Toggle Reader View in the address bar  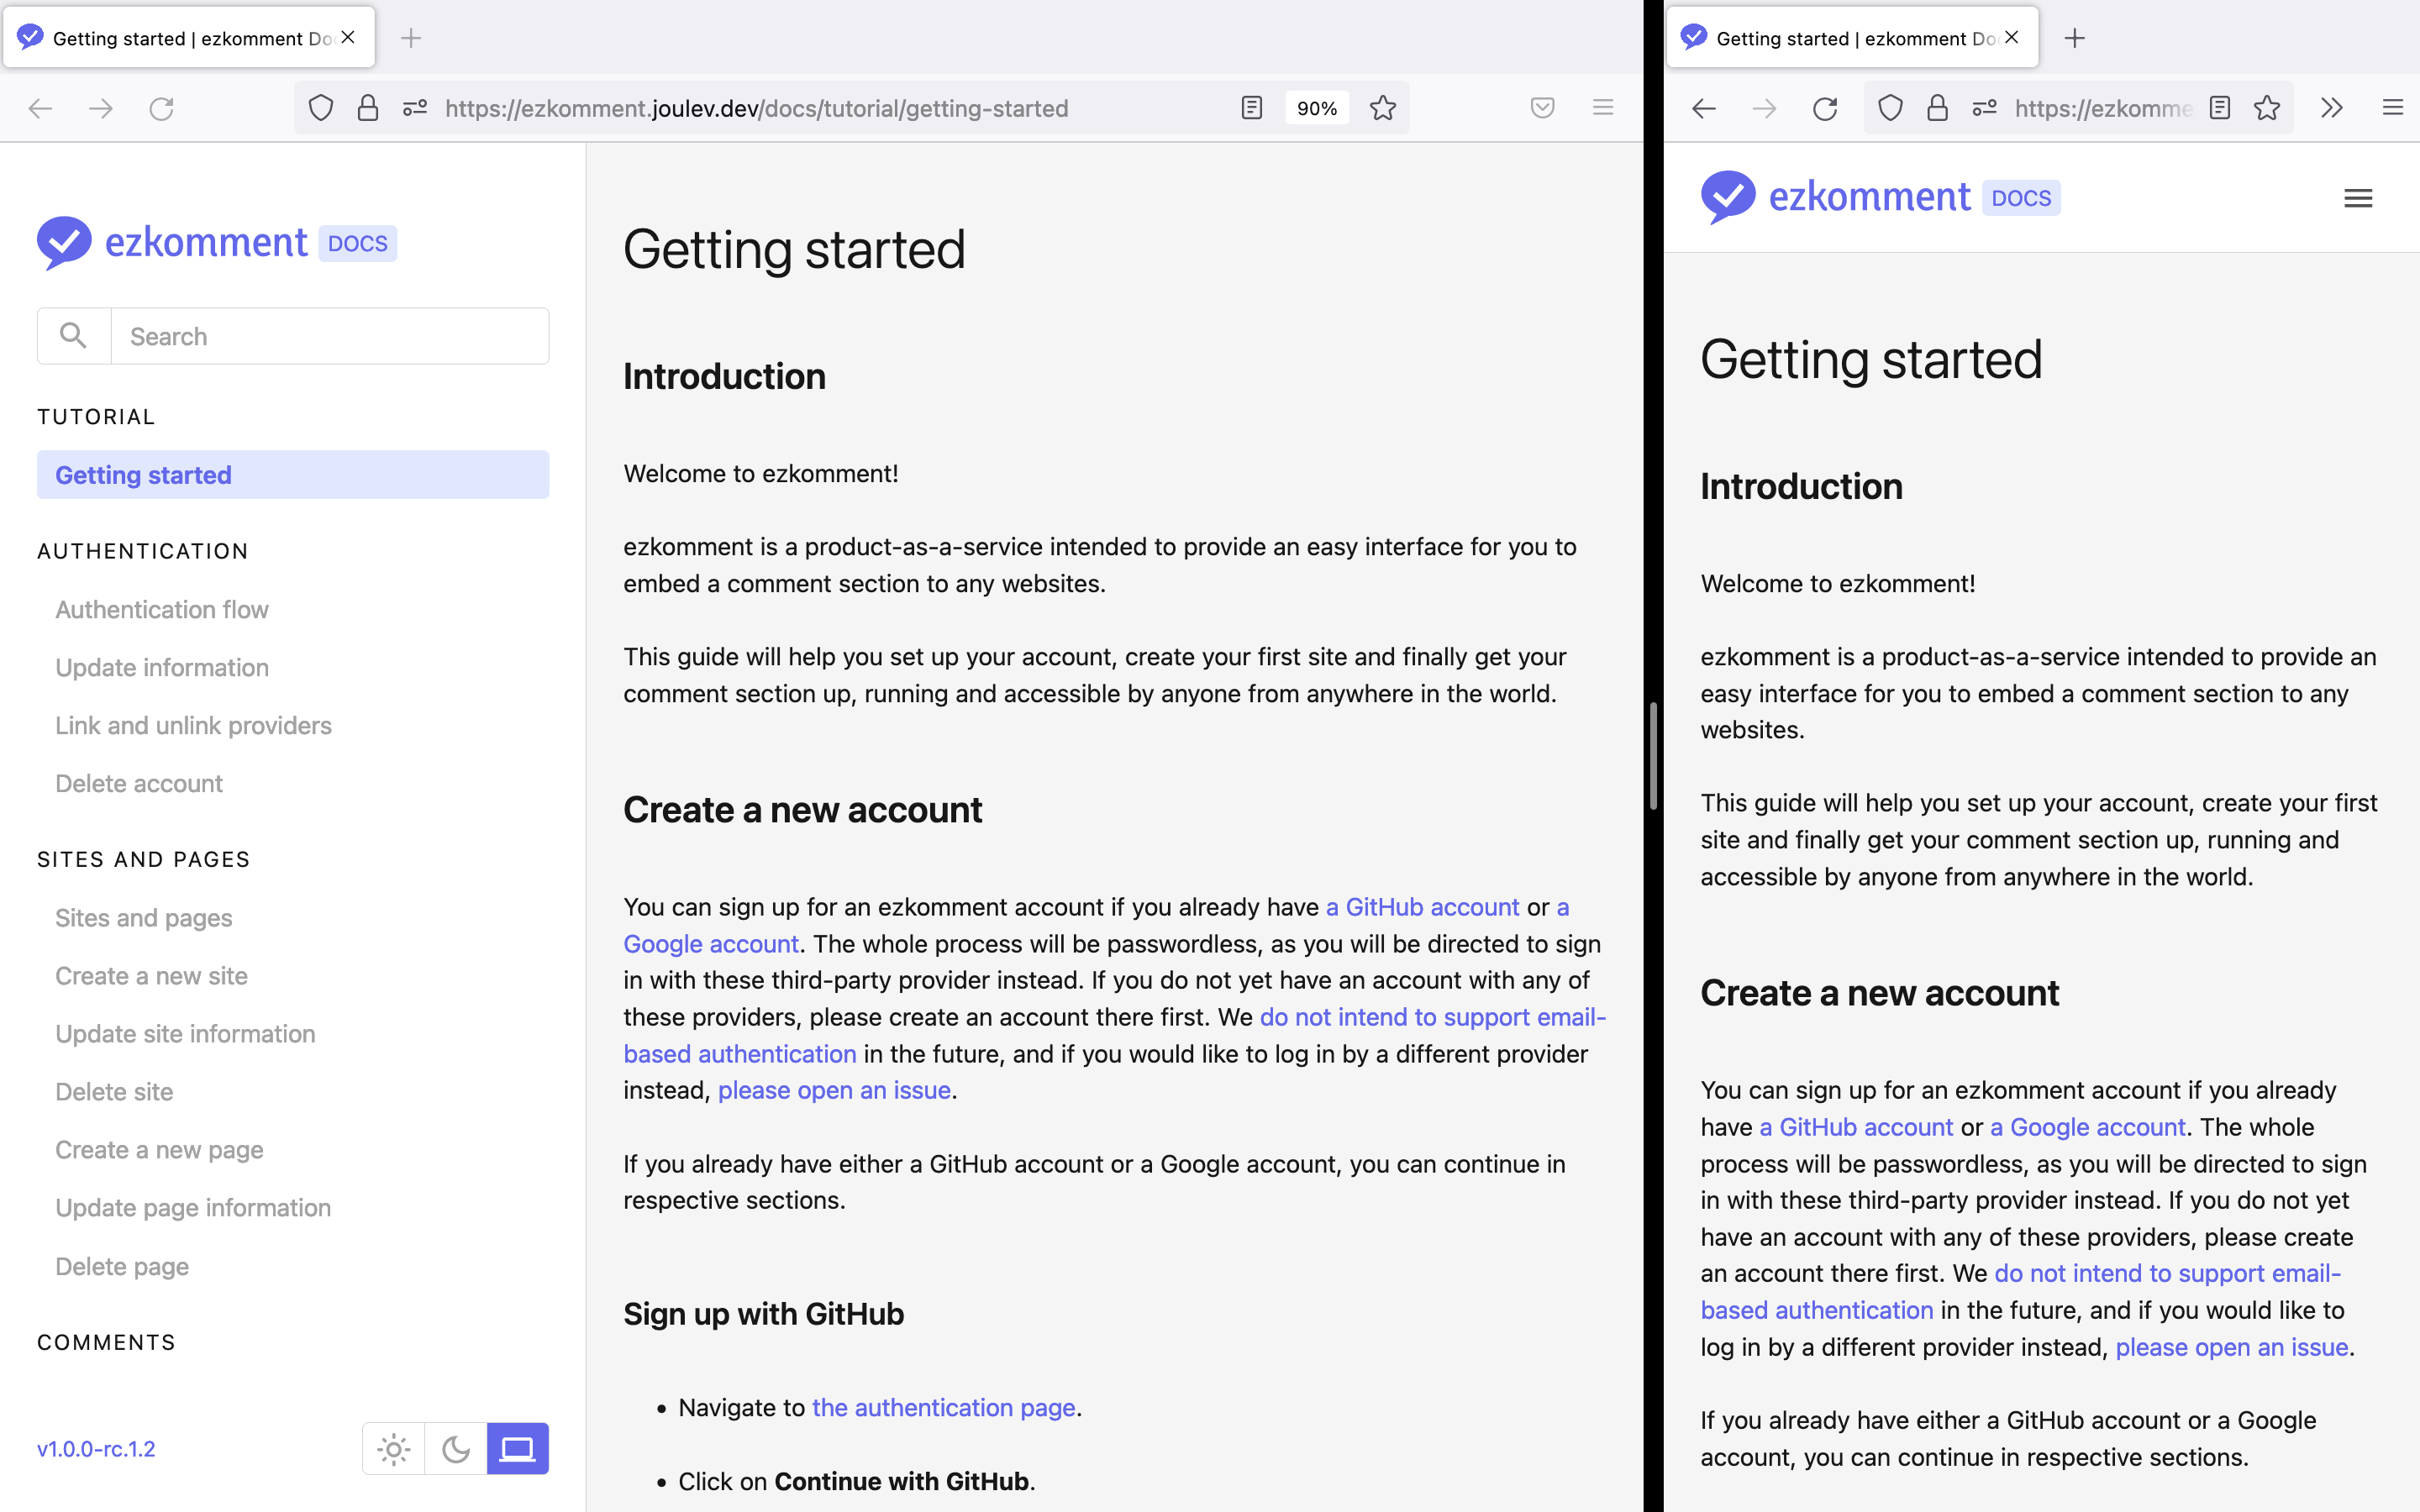click(1251, 108)
